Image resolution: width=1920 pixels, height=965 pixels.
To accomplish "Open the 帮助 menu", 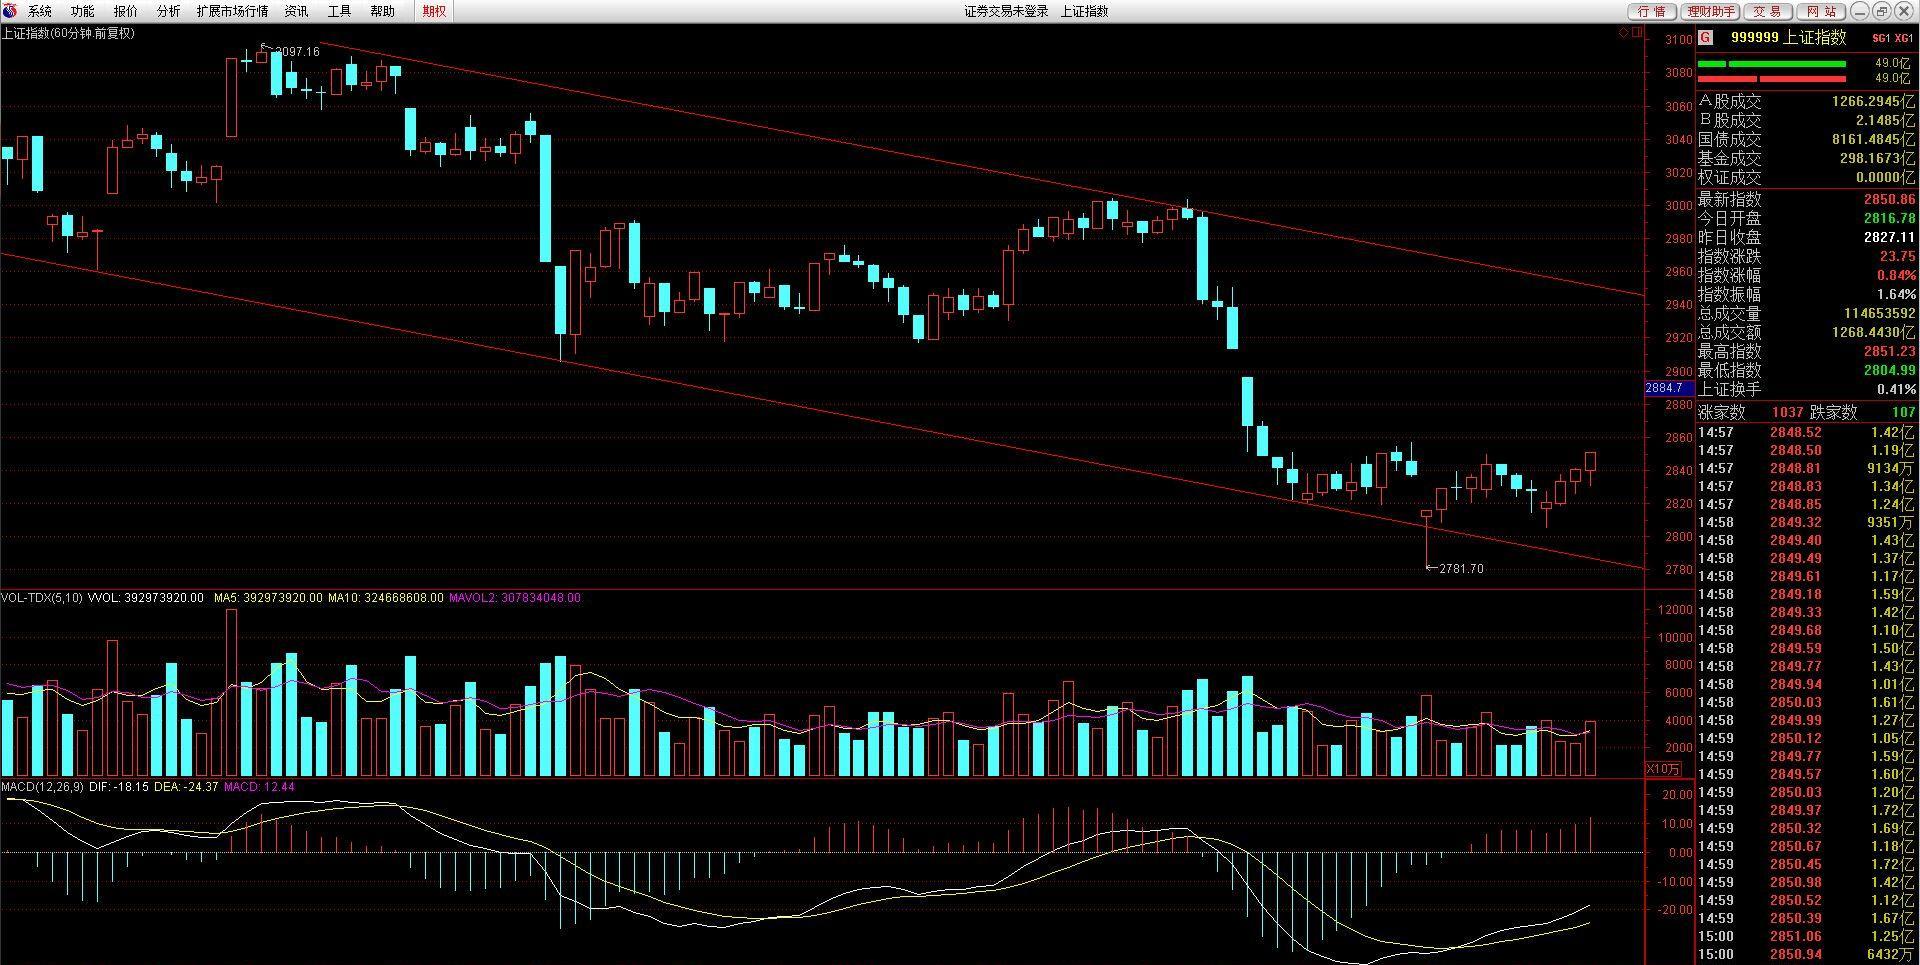I will click(x=382, y=11).
